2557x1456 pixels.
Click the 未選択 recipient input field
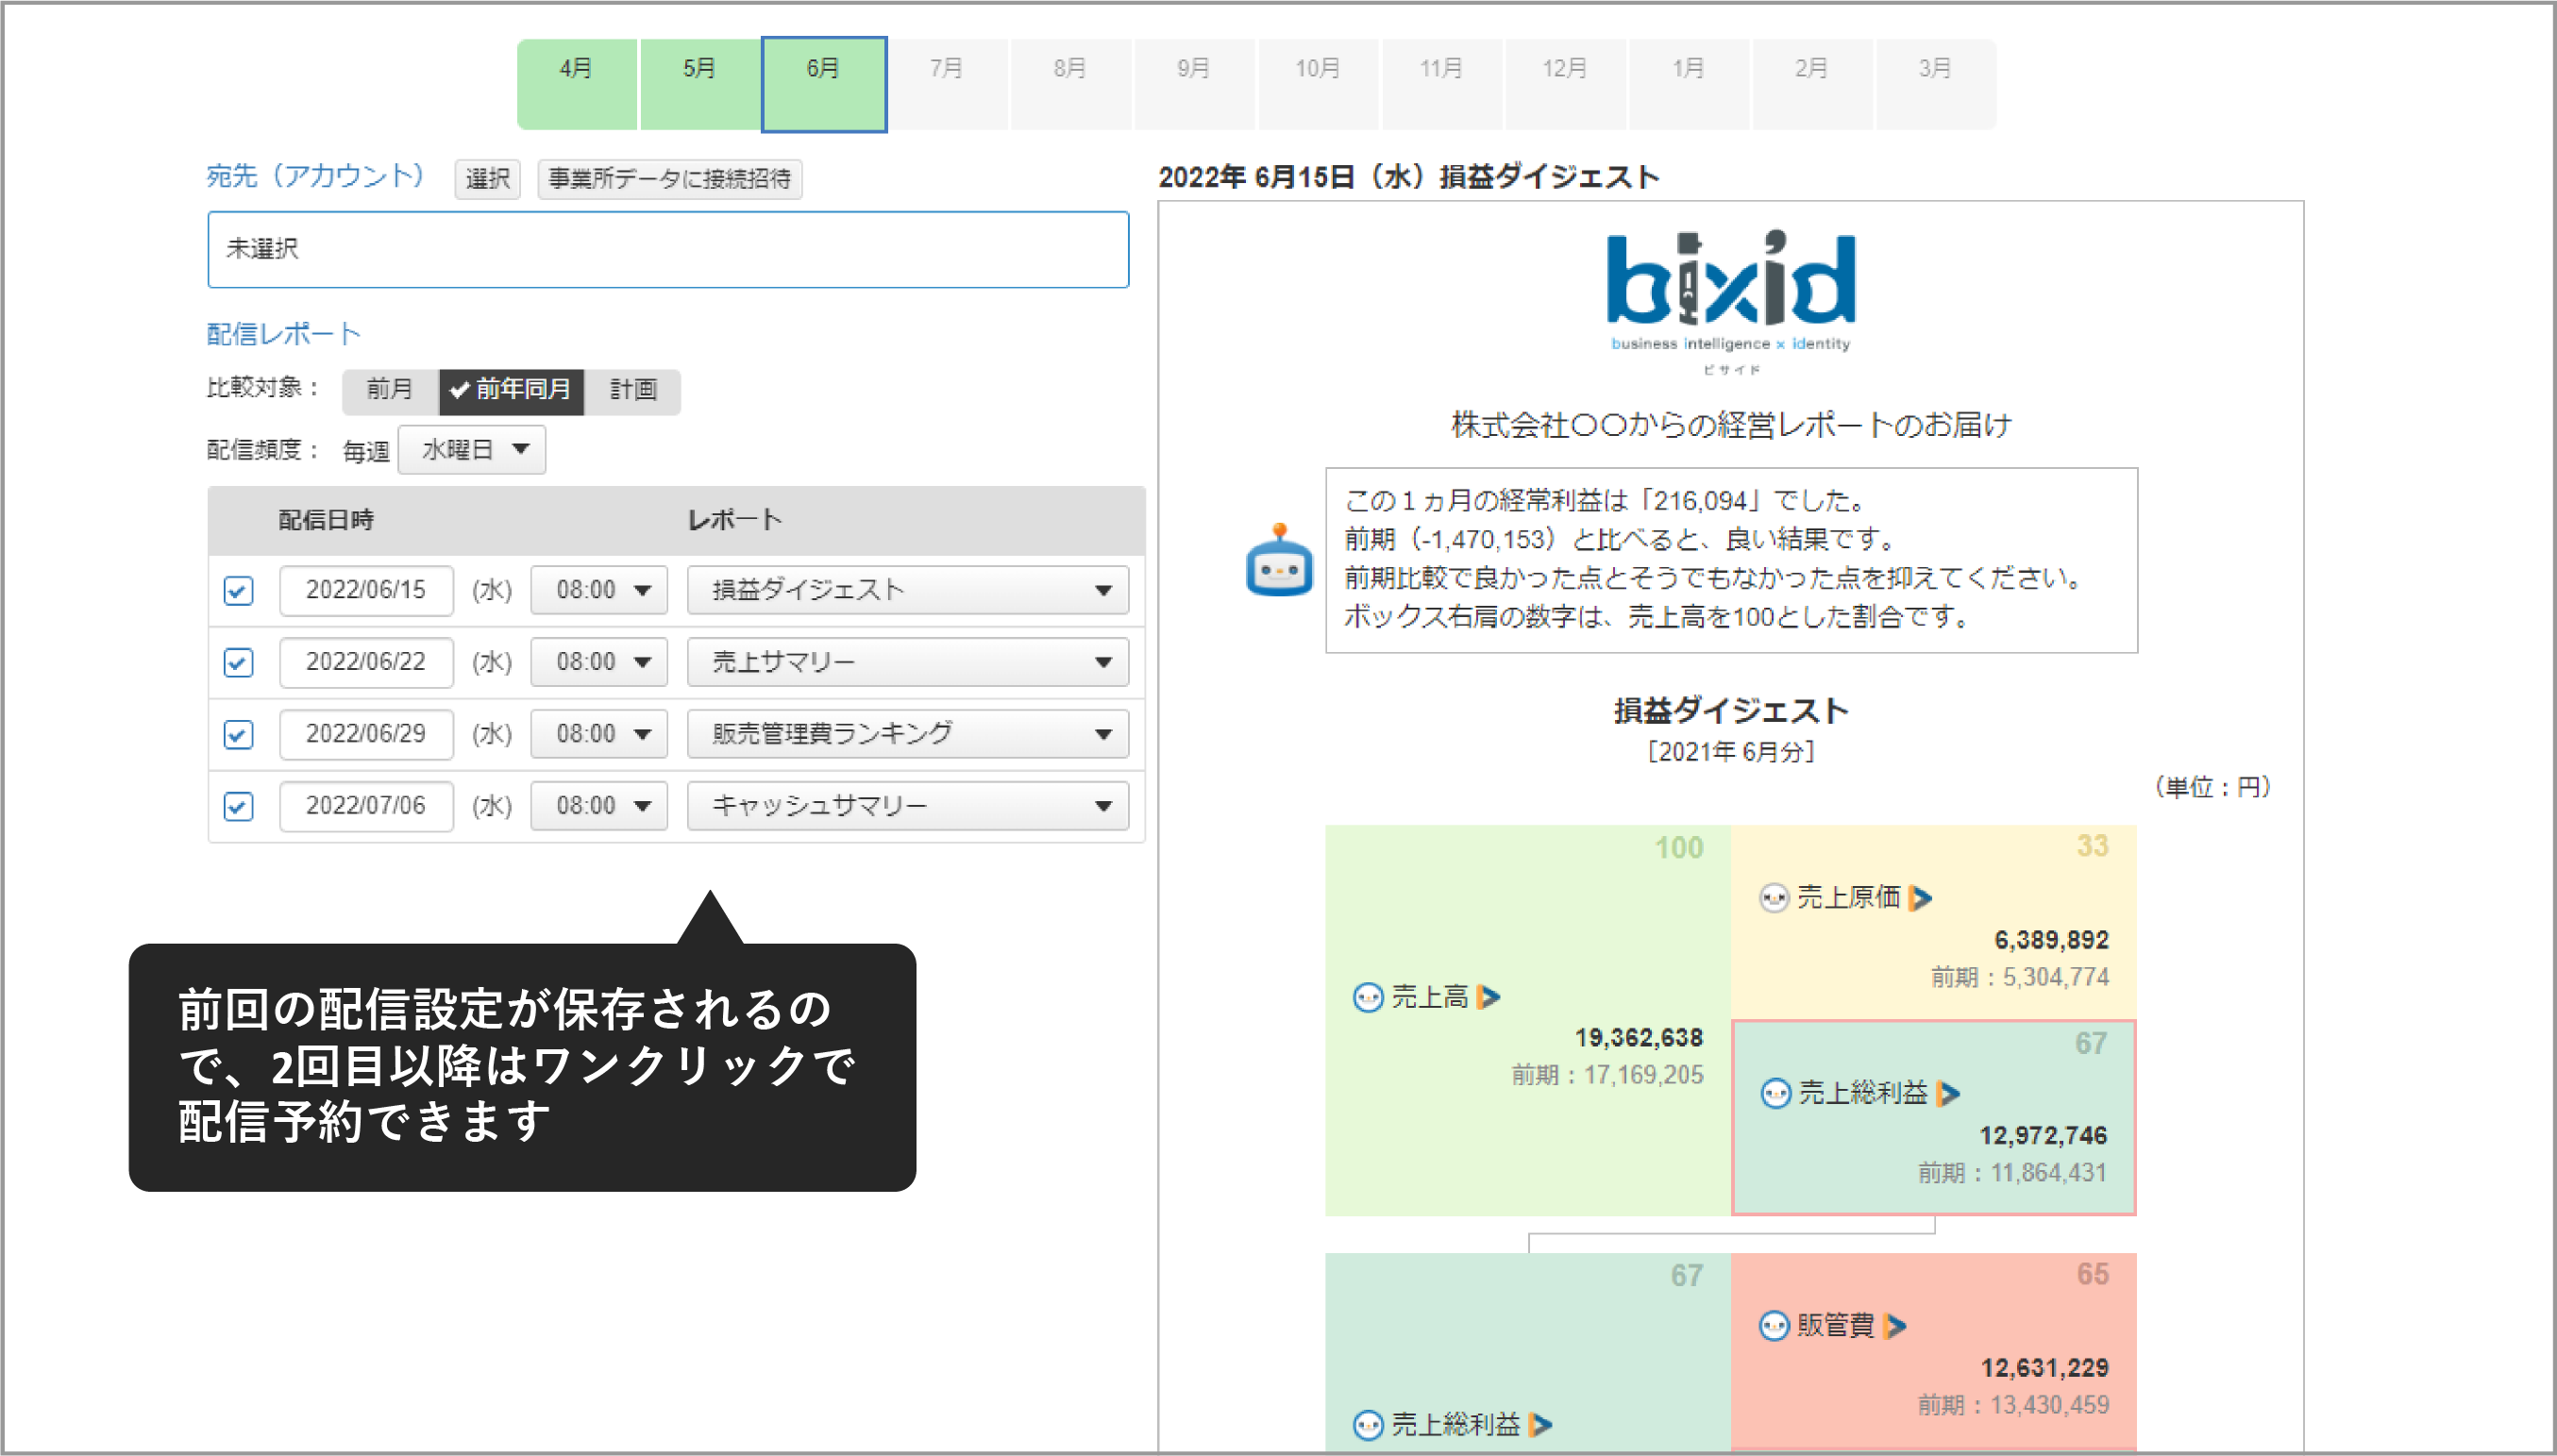point(668,249)
